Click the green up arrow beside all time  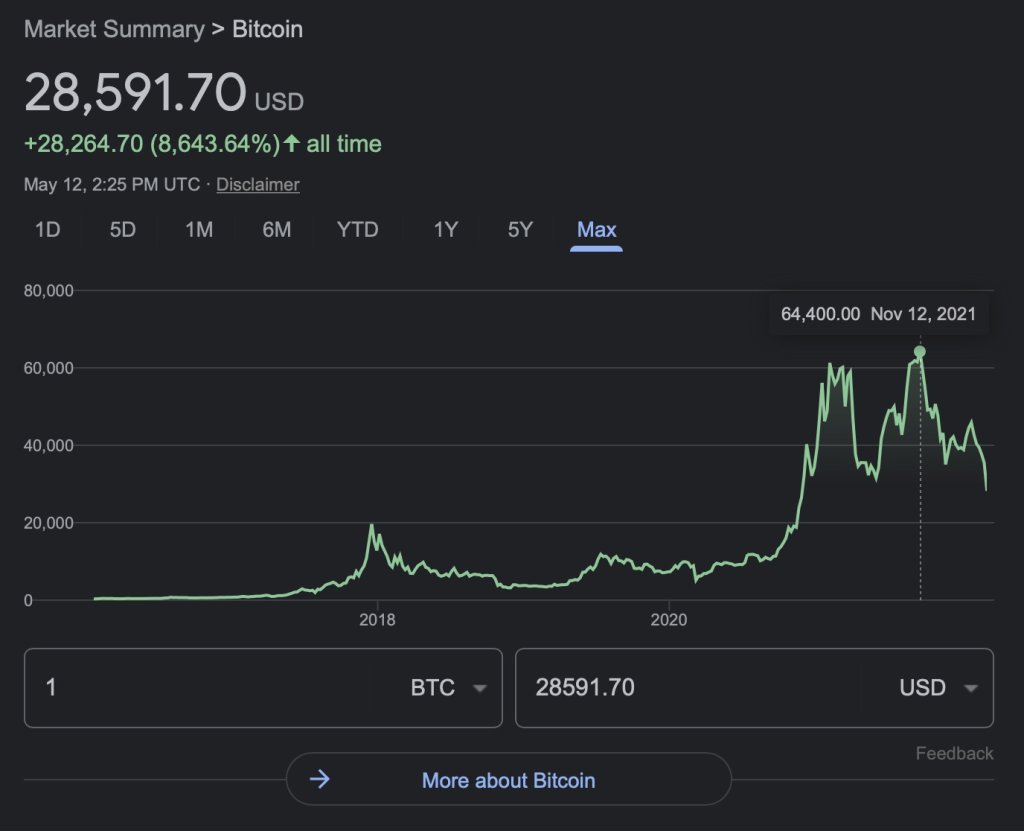[292, 143]
